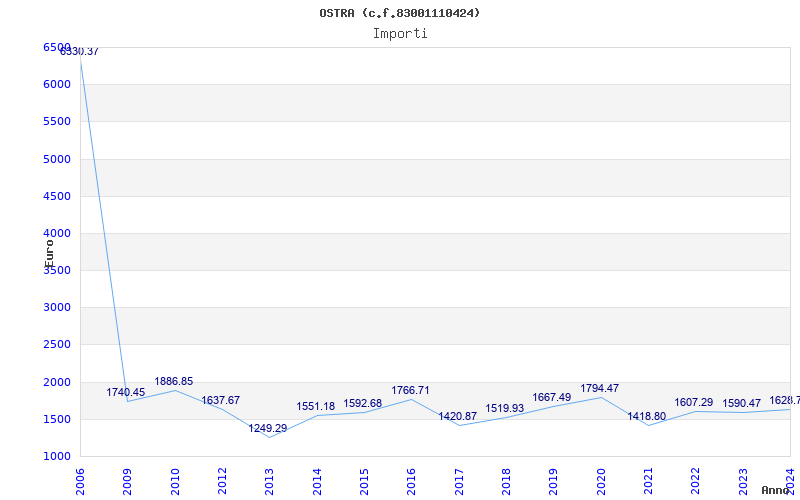The width and height of the screenshot is (800, 500).
Task: Select the 1766.71 data label
Action: tap(410, 390)
